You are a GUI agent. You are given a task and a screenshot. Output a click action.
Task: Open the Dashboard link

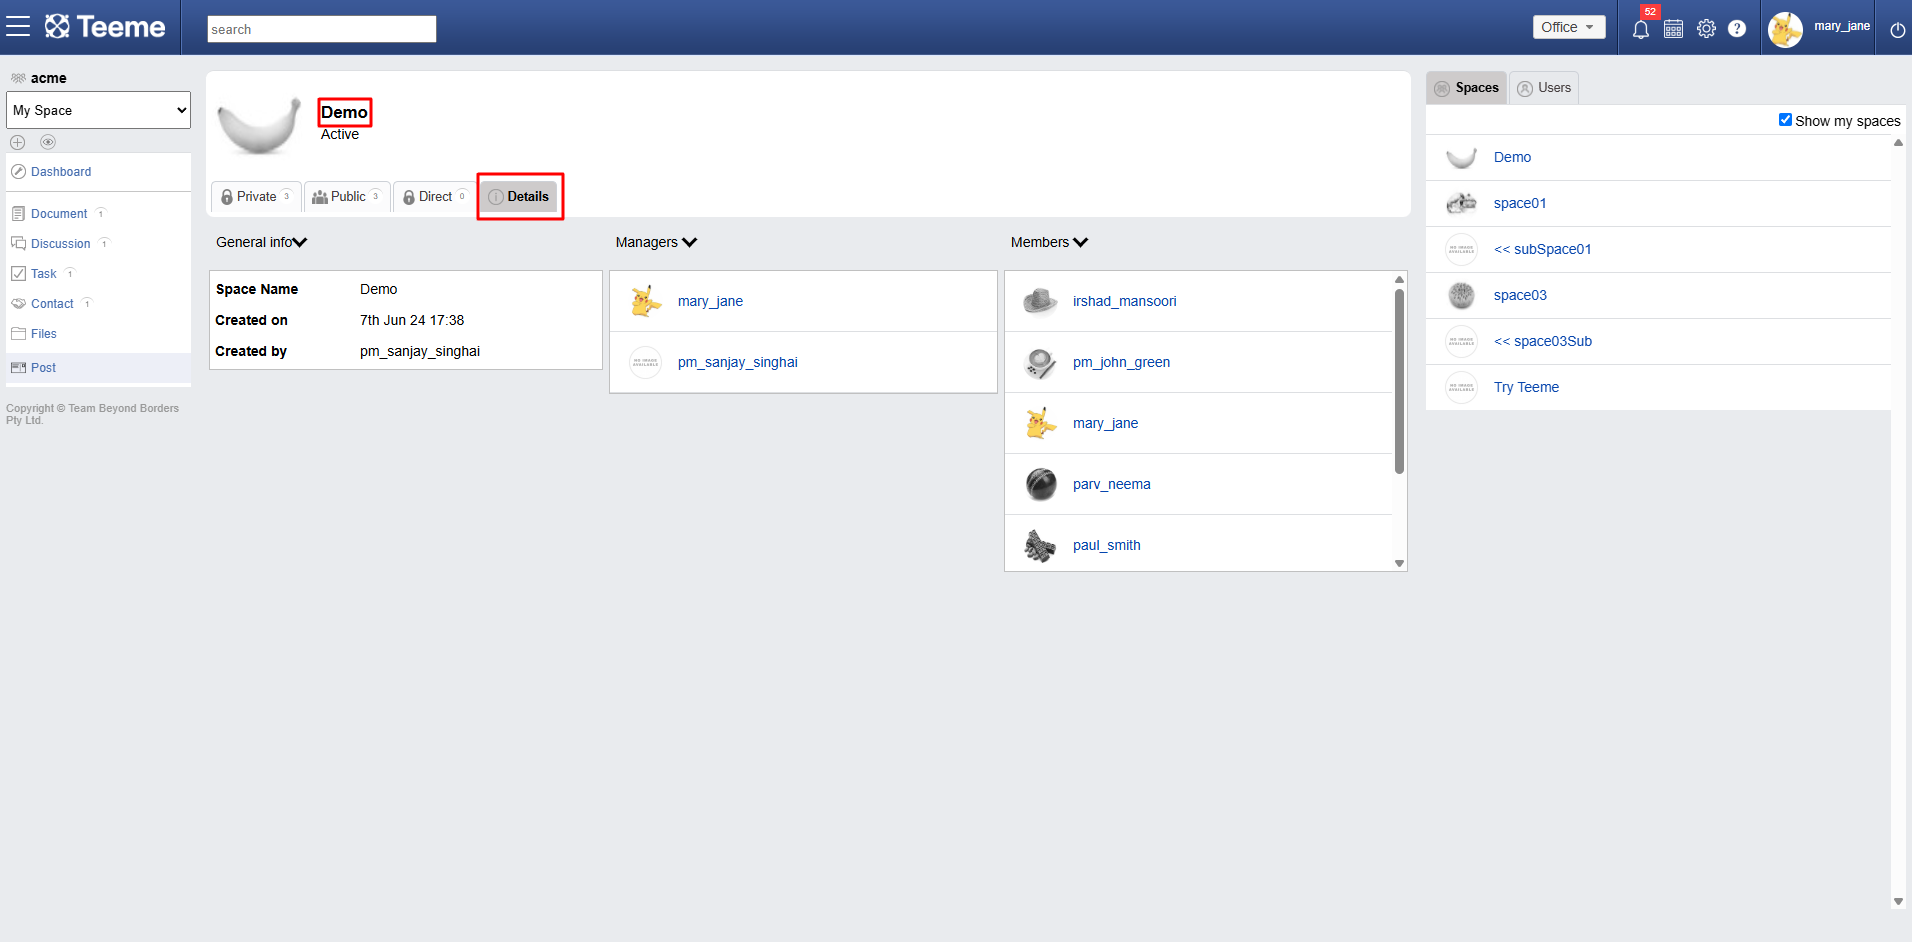coord(61,172)
